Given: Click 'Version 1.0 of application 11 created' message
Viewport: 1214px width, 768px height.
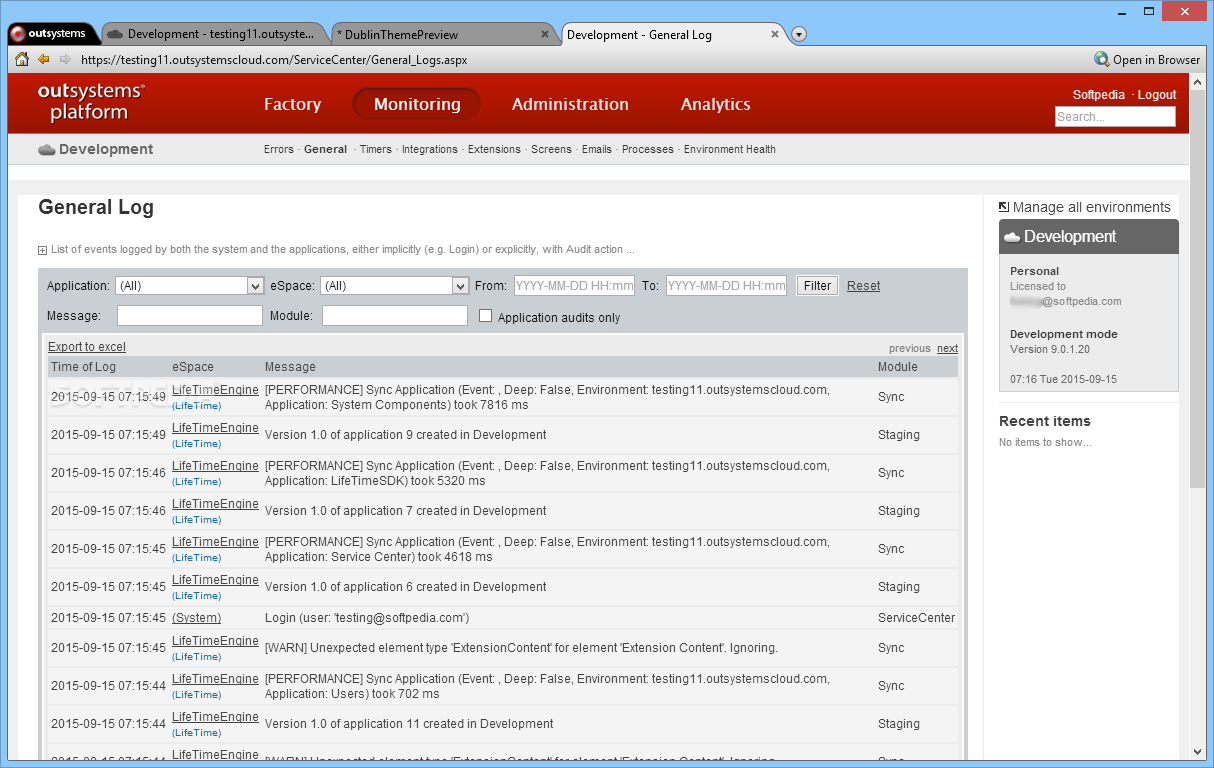Looking at the screenshot, I should click(409, 724).
